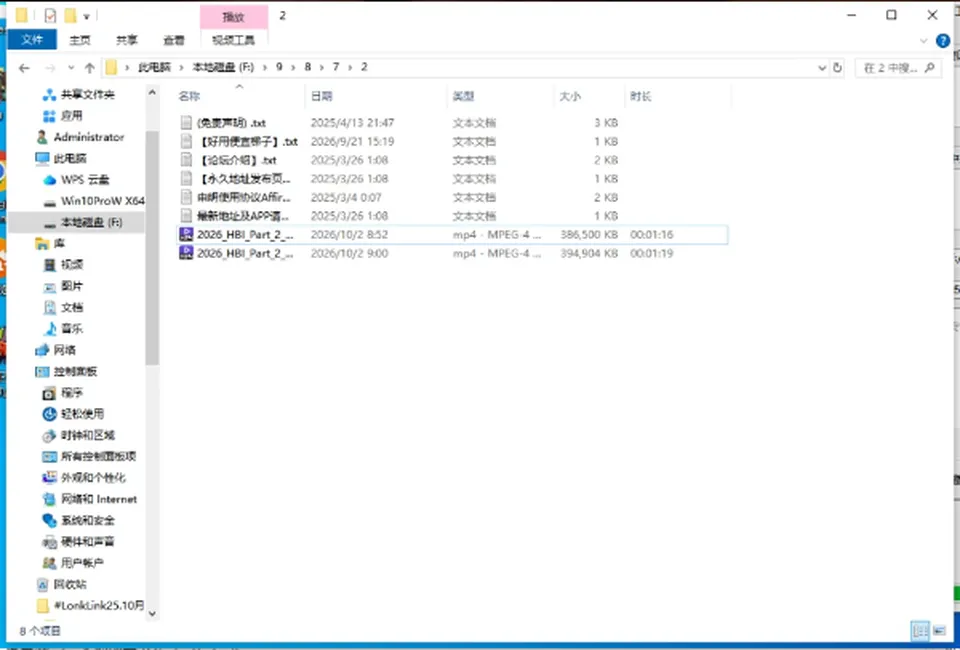
Task: Open the 视频 library
Action: click(x=72, y=264)
